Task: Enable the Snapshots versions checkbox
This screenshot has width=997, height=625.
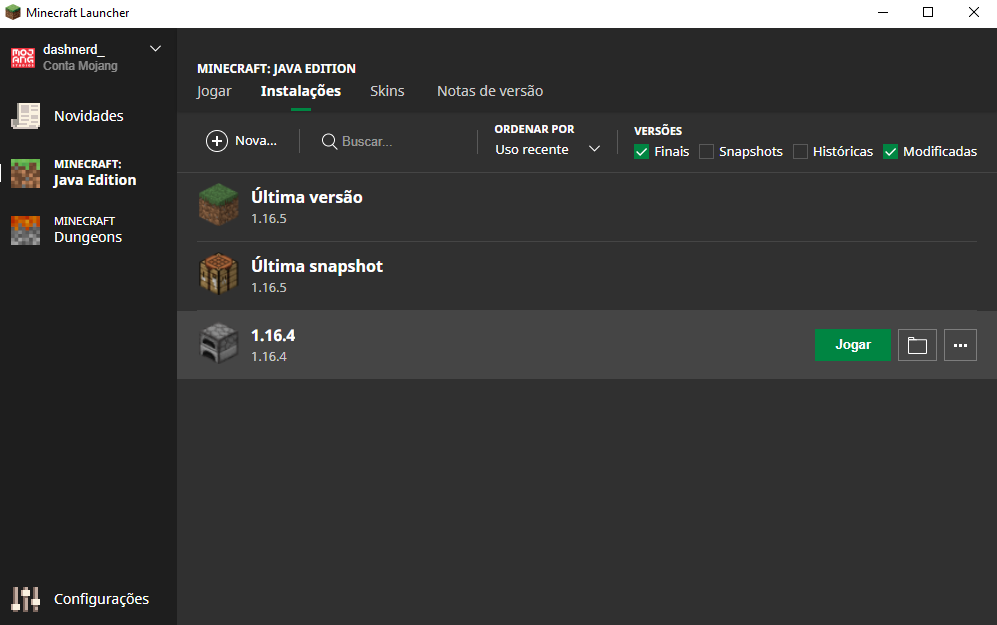Action: point(706,152)
